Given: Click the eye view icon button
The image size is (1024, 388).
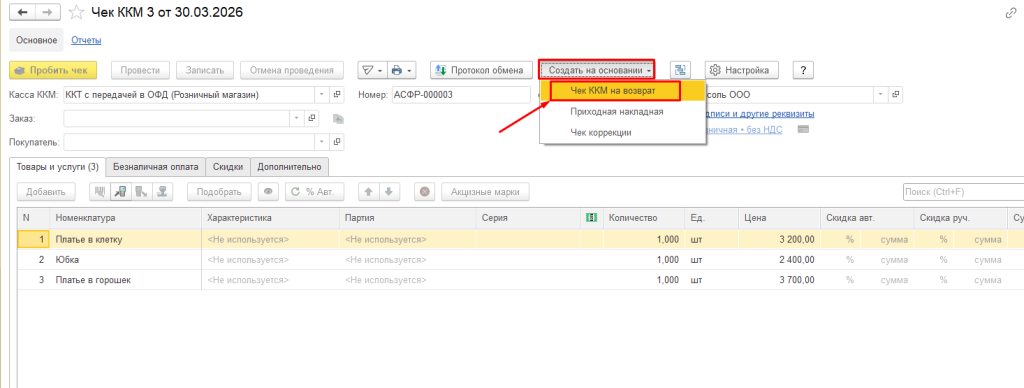Looking at the screenshot, I should point(268,192).
